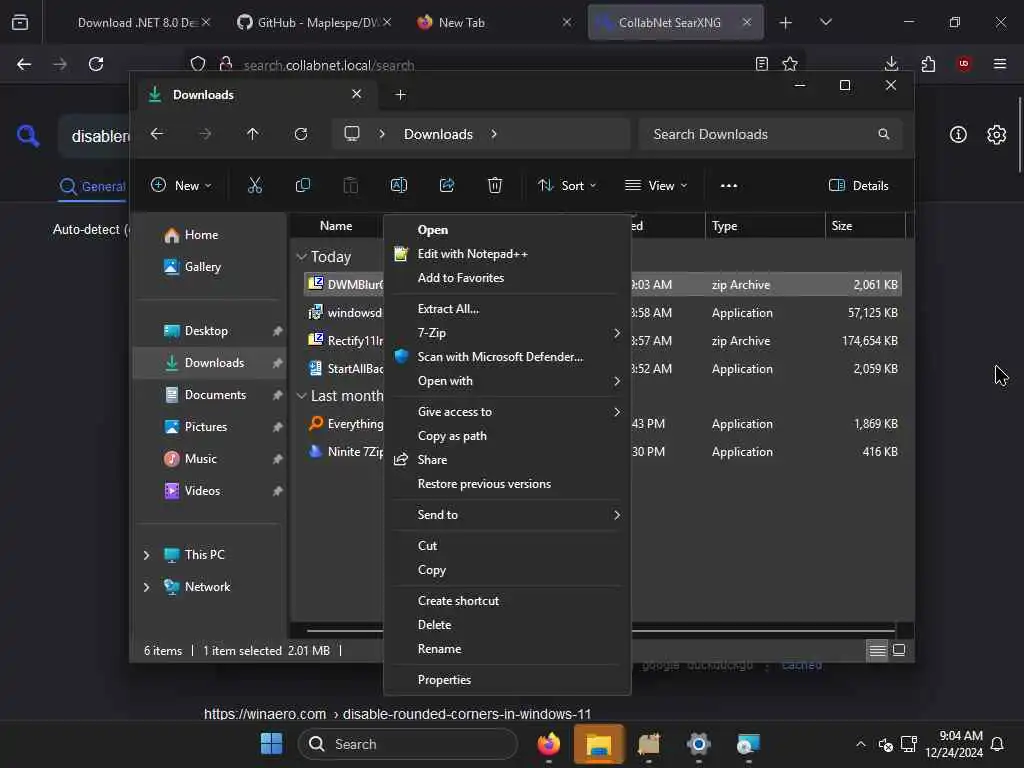
Task: Bookmark this page with the star icon
Action: coord(790,64)
